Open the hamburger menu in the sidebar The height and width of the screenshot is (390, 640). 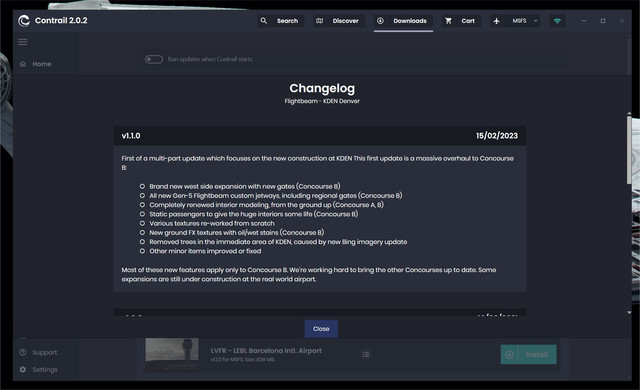pyautogui.click(x=23, y=42)
